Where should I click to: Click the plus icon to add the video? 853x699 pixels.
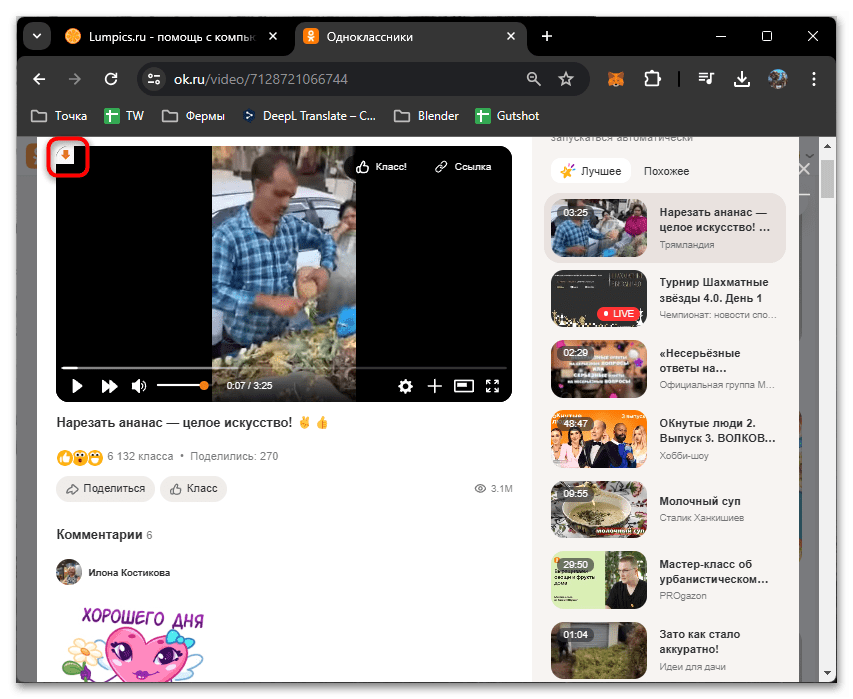(434, 385)
